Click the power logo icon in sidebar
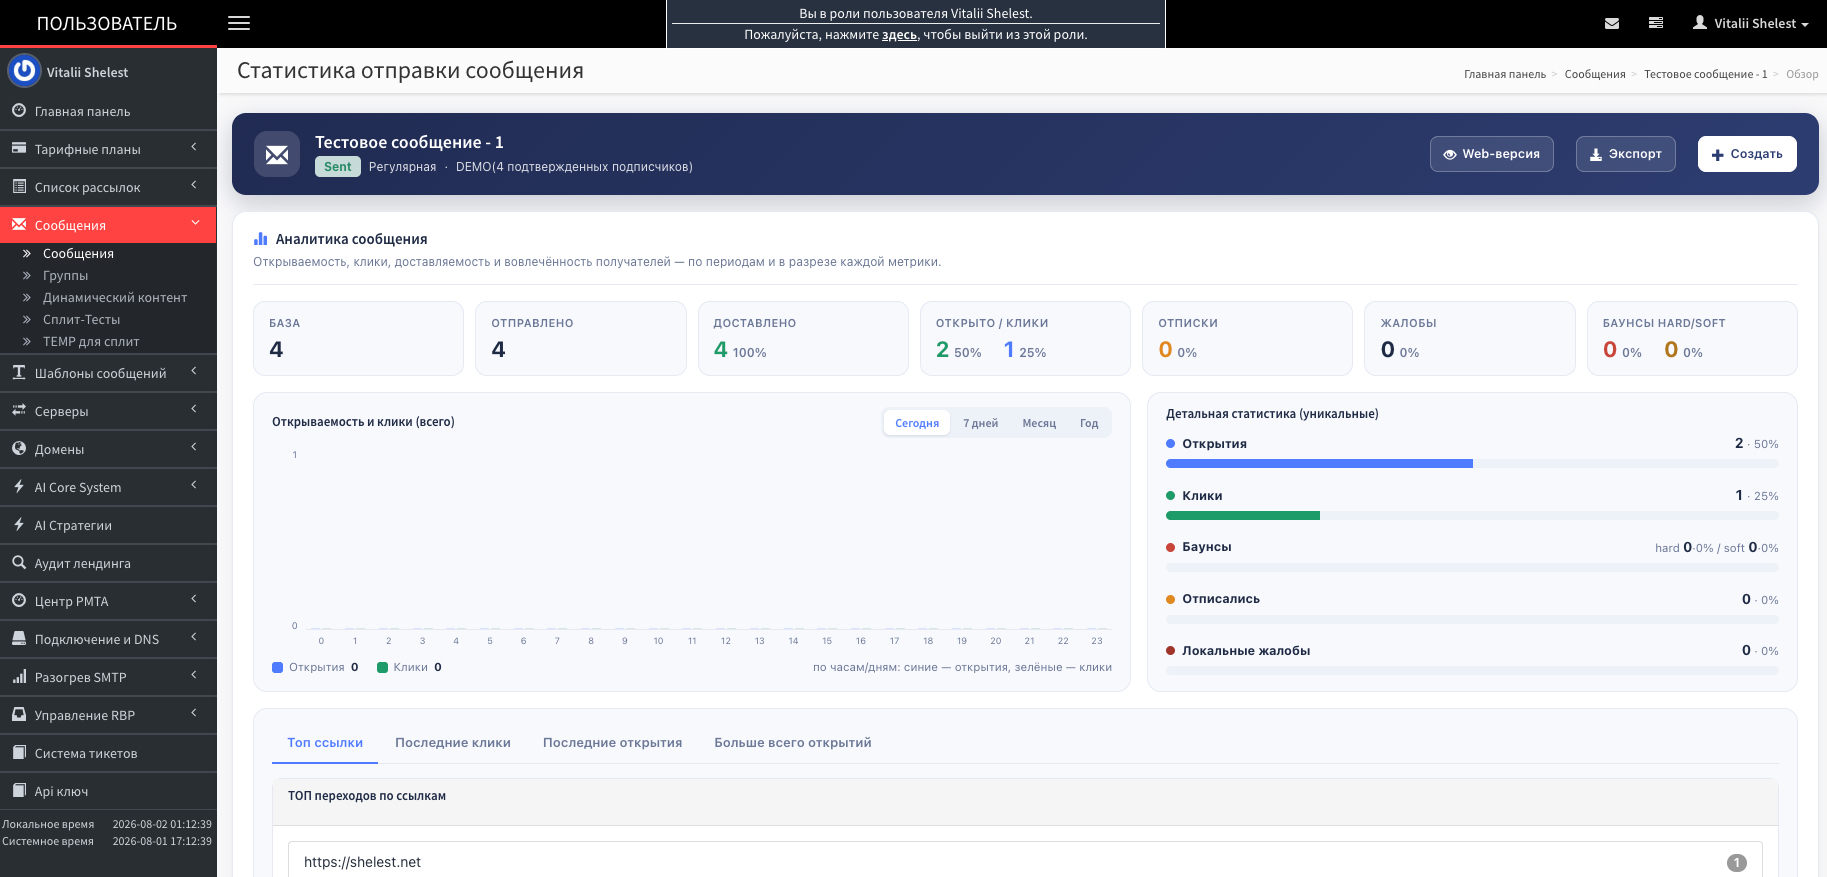The image size is (1827, 877). click(24, 71)
